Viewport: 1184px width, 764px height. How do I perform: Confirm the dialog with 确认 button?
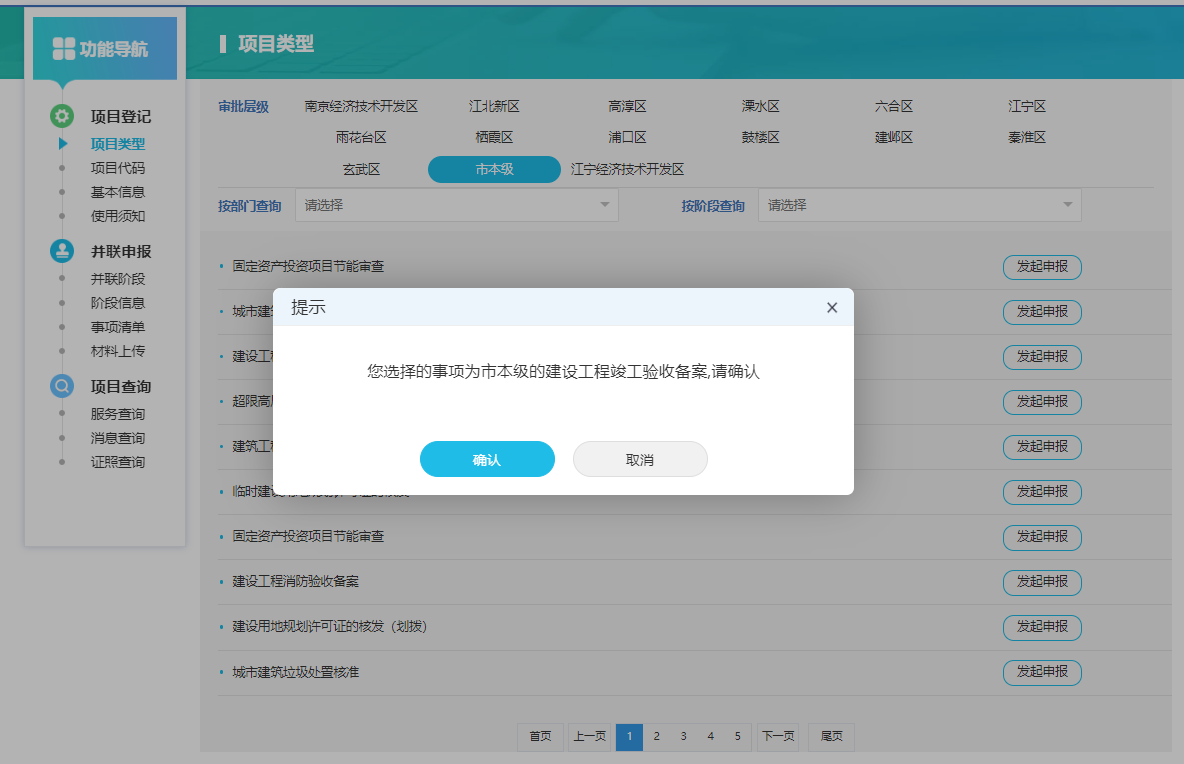tap(487, 460)
